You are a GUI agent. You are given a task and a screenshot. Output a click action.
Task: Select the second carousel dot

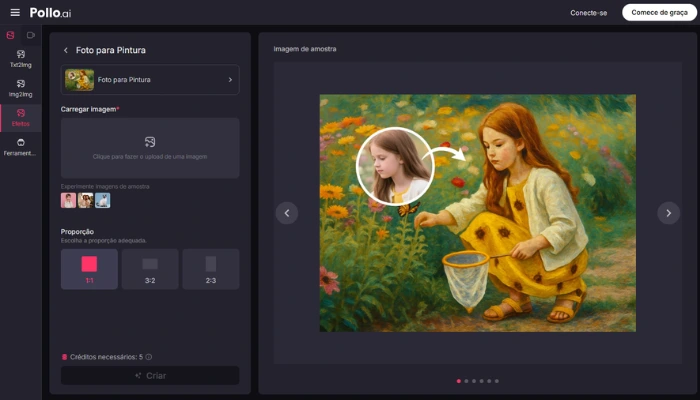pos(466,381)
